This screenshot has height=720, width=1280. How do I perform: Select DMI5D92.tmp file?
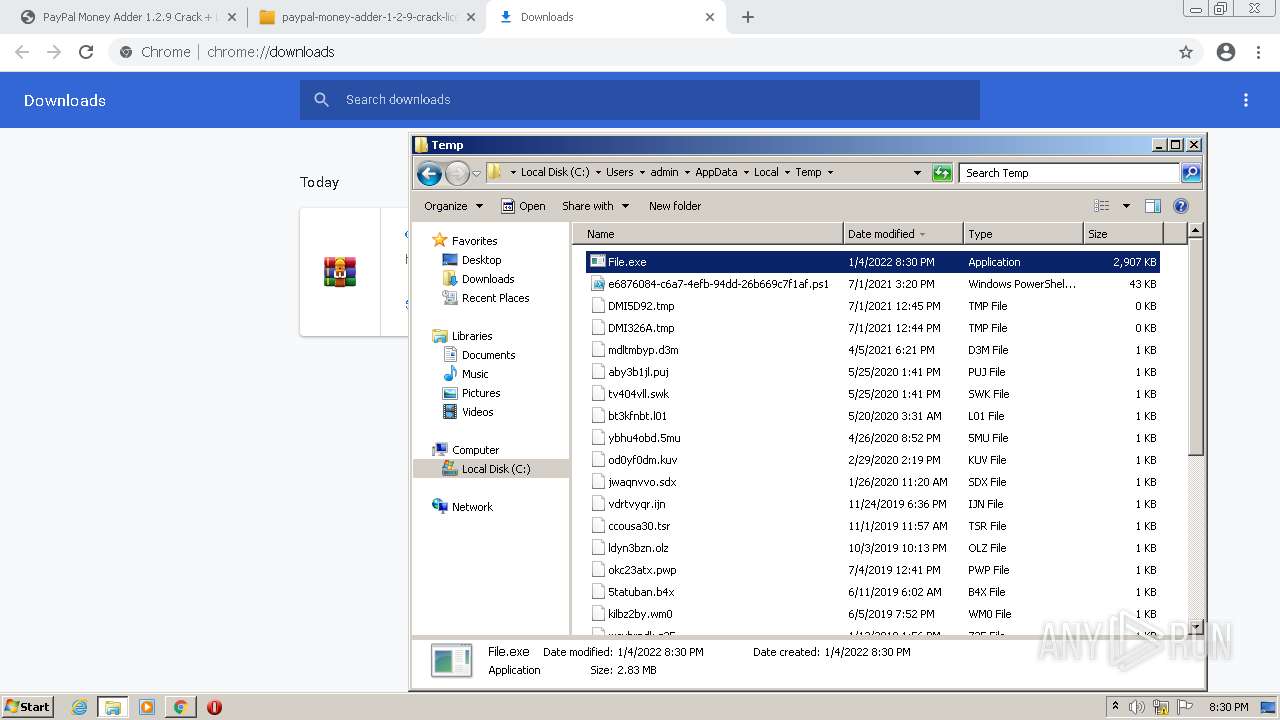tap(873, 306)
